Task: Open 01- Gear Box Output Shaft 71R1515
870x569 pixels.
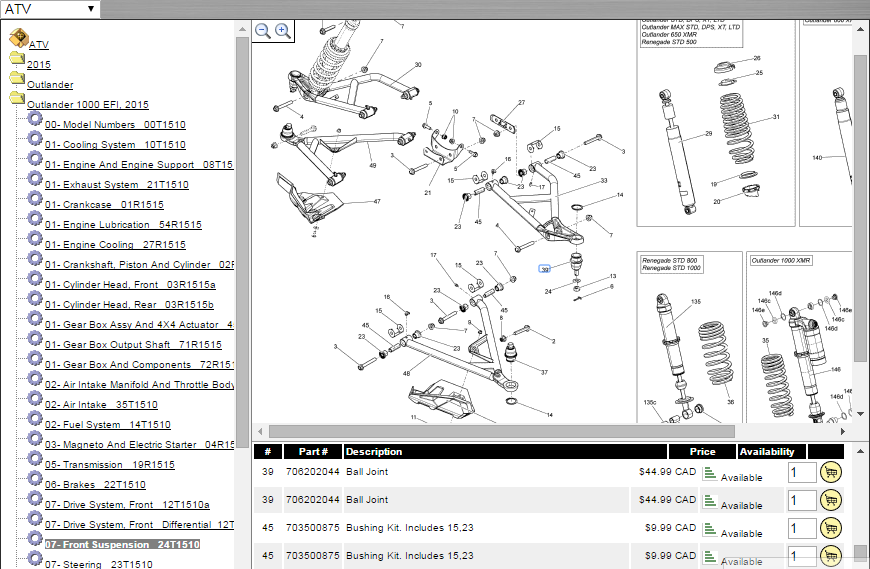Action: (x=133, y=344)
